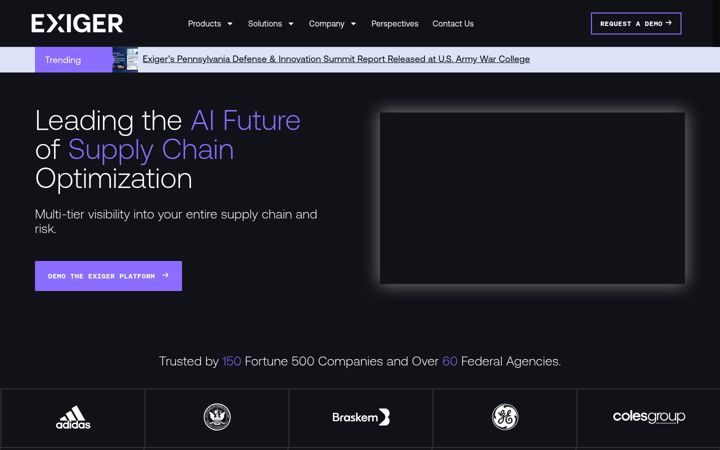Expand the Solutions dropdown arrow
This screenshot has width=720, height=450.
click(291, 24)
